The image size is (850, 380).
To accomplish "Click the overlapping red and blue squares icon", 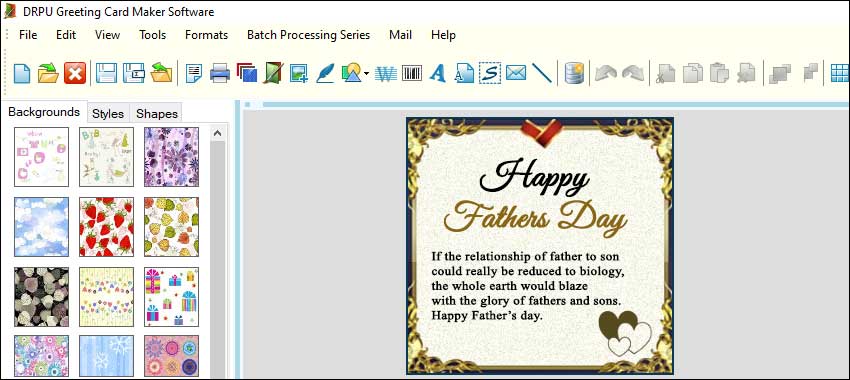I will (x=247, y=73).
